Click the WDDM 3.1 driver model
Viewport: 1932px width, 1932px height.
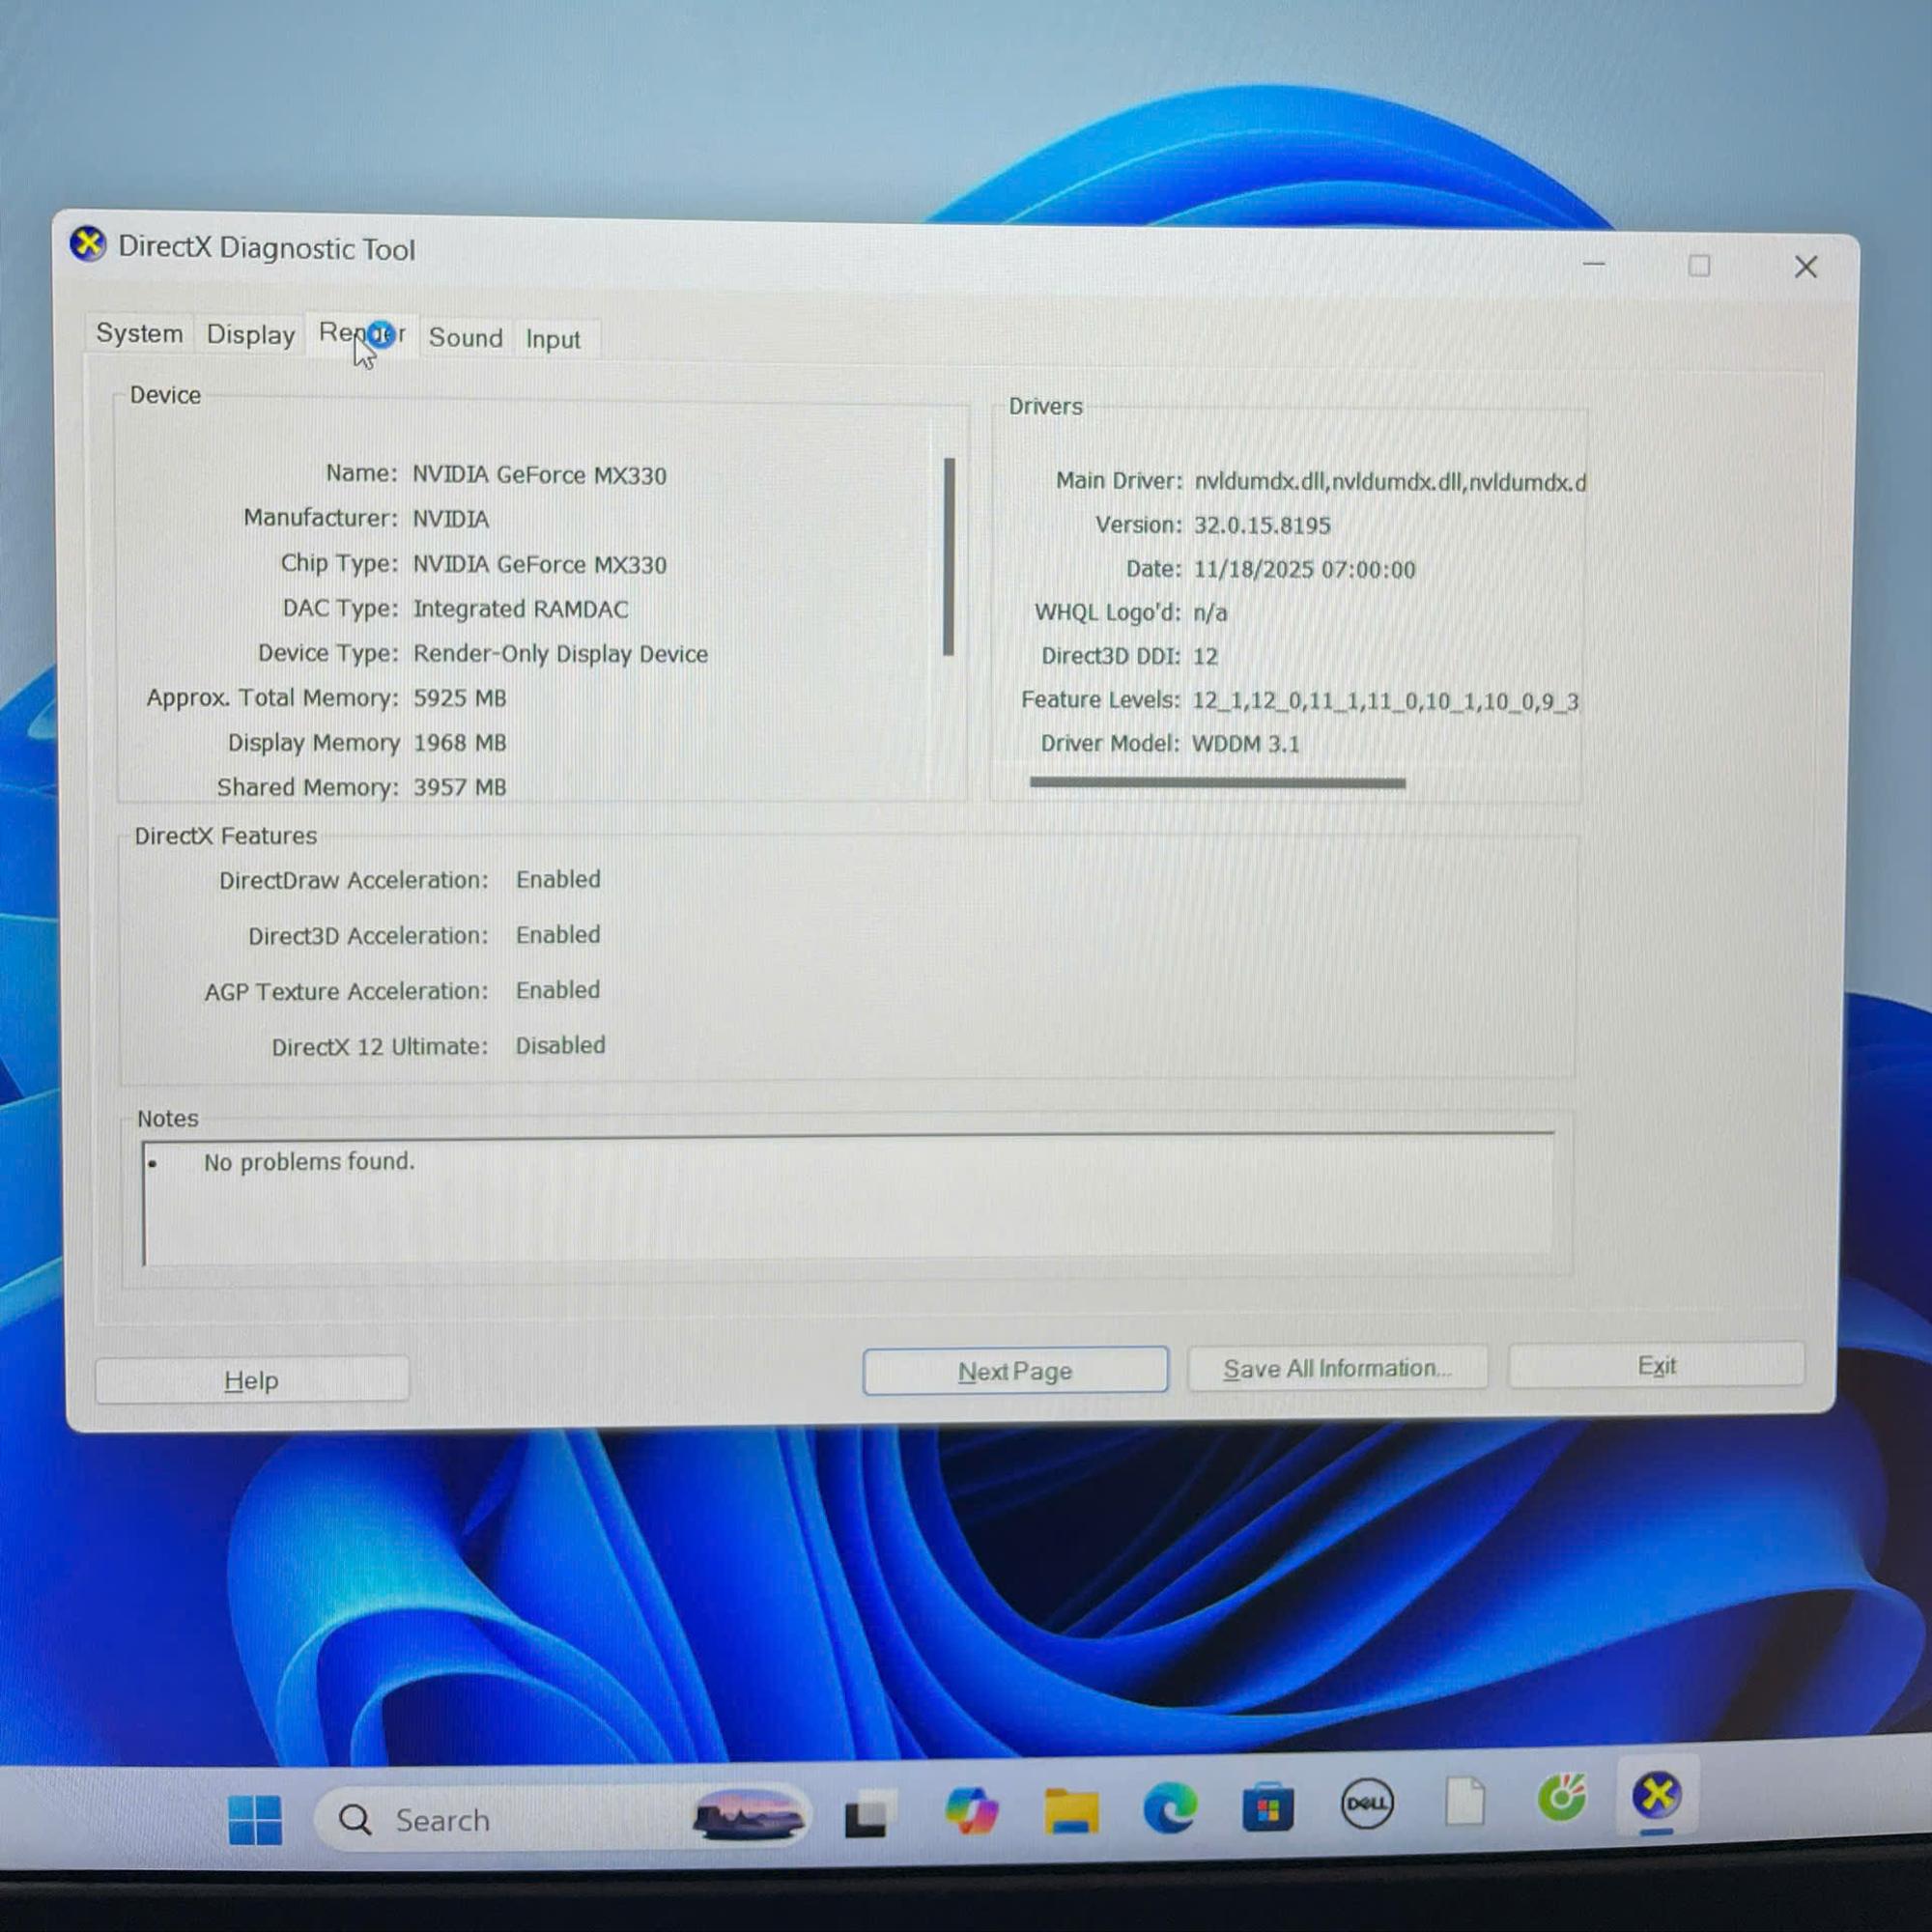tap(1246, 744)
